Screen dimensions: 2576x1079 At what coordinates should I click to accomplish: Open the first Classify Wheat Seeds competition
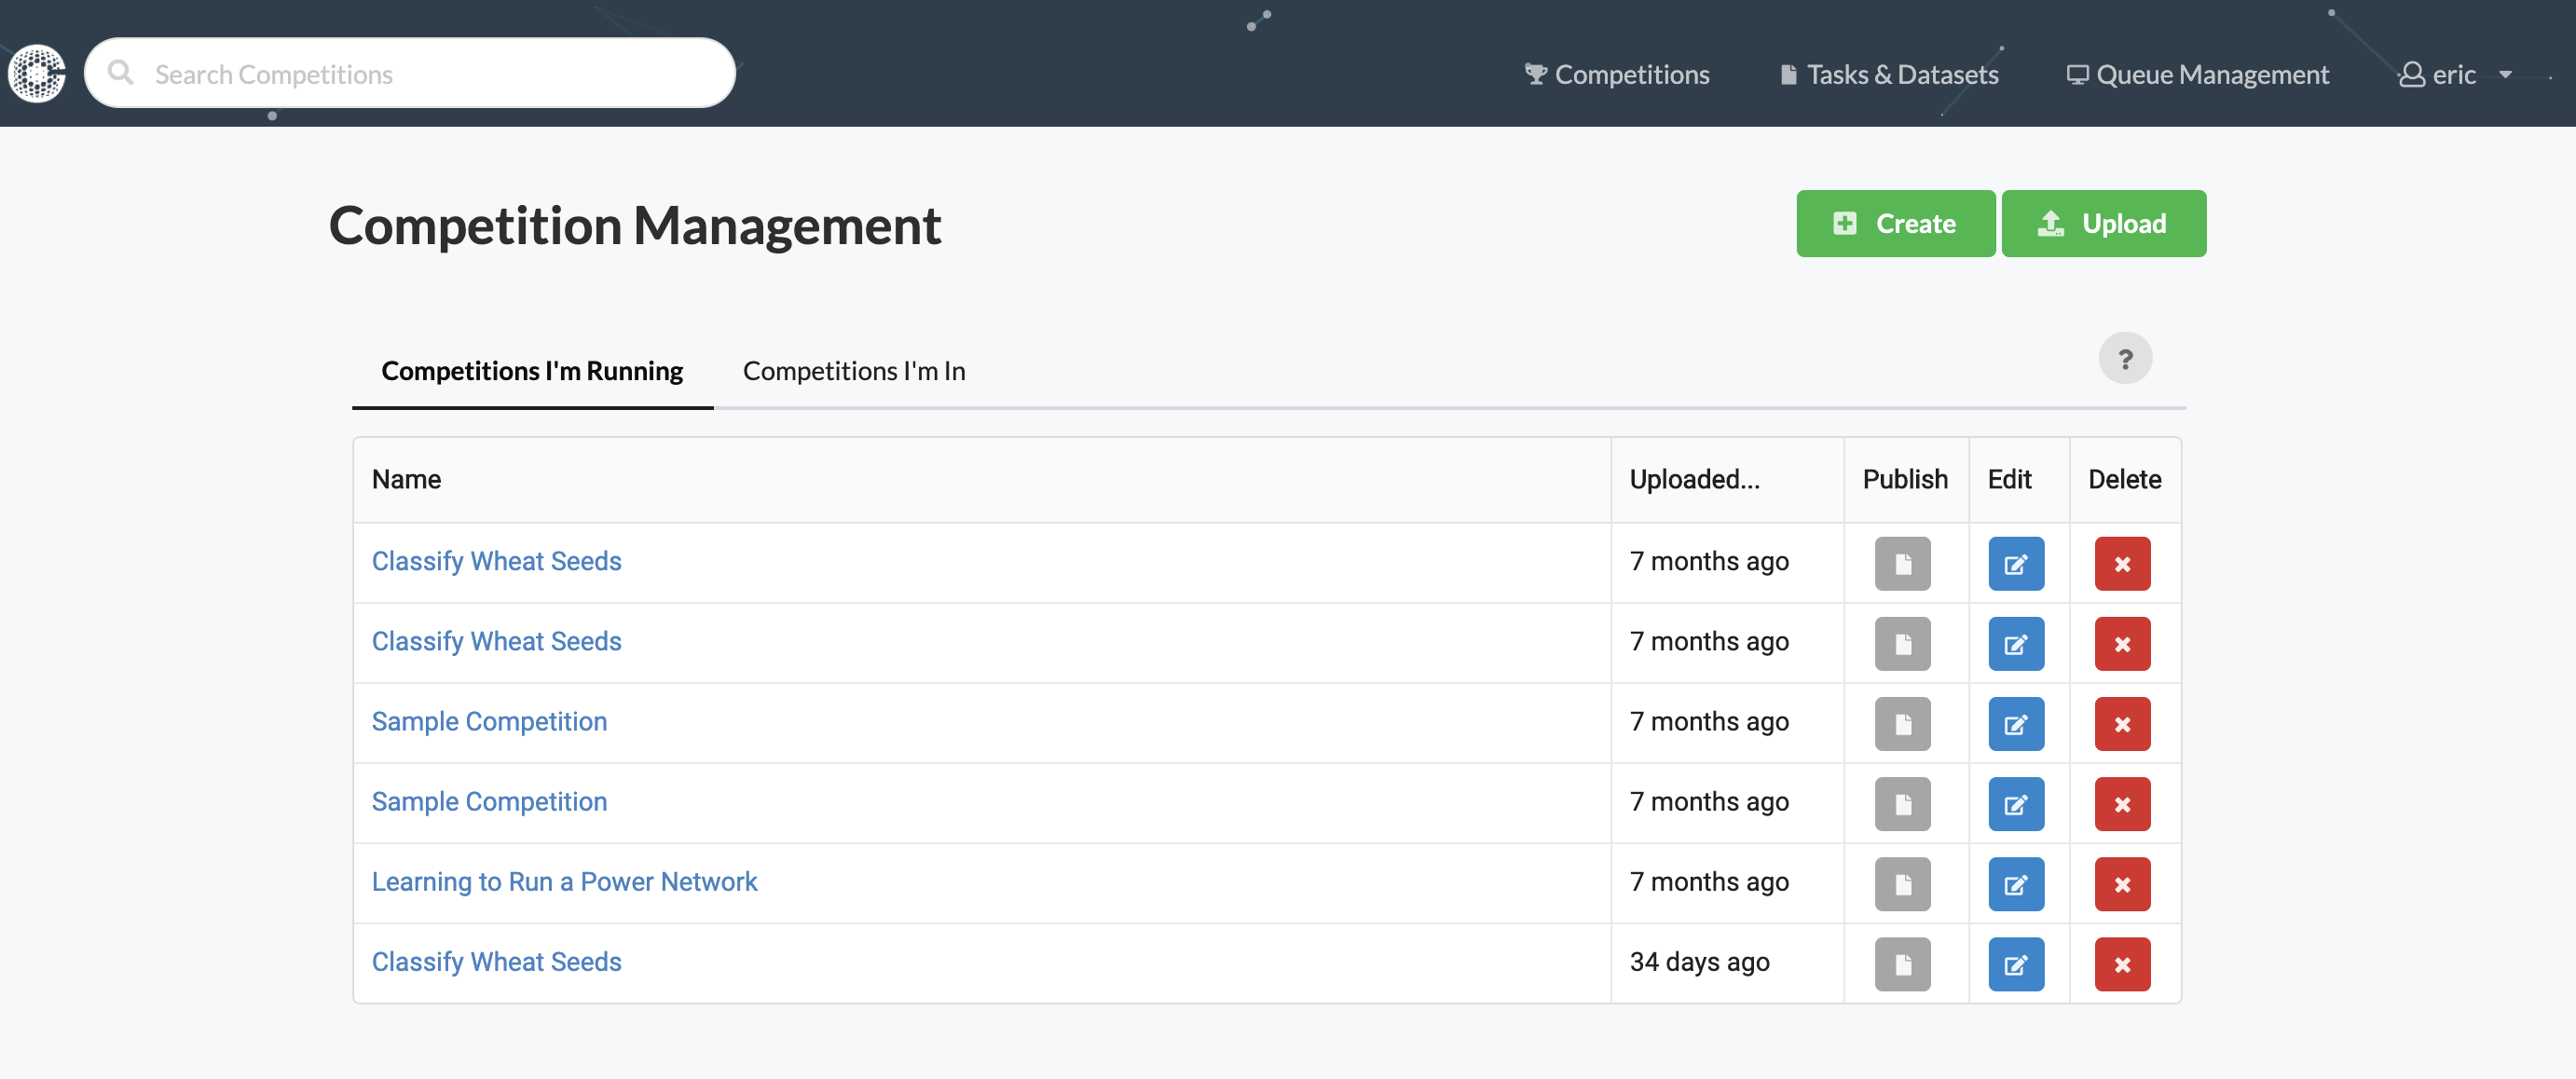[497, 561]
